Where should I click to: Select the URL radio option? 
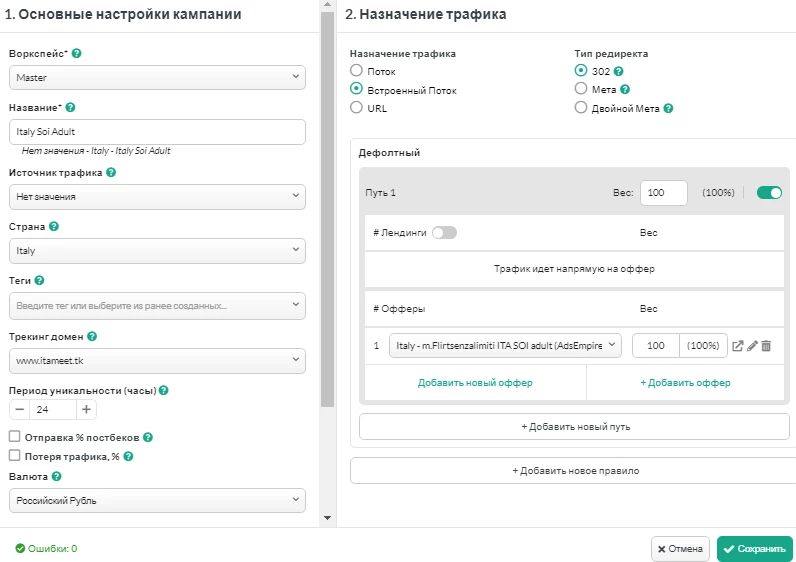pos(356,108)
